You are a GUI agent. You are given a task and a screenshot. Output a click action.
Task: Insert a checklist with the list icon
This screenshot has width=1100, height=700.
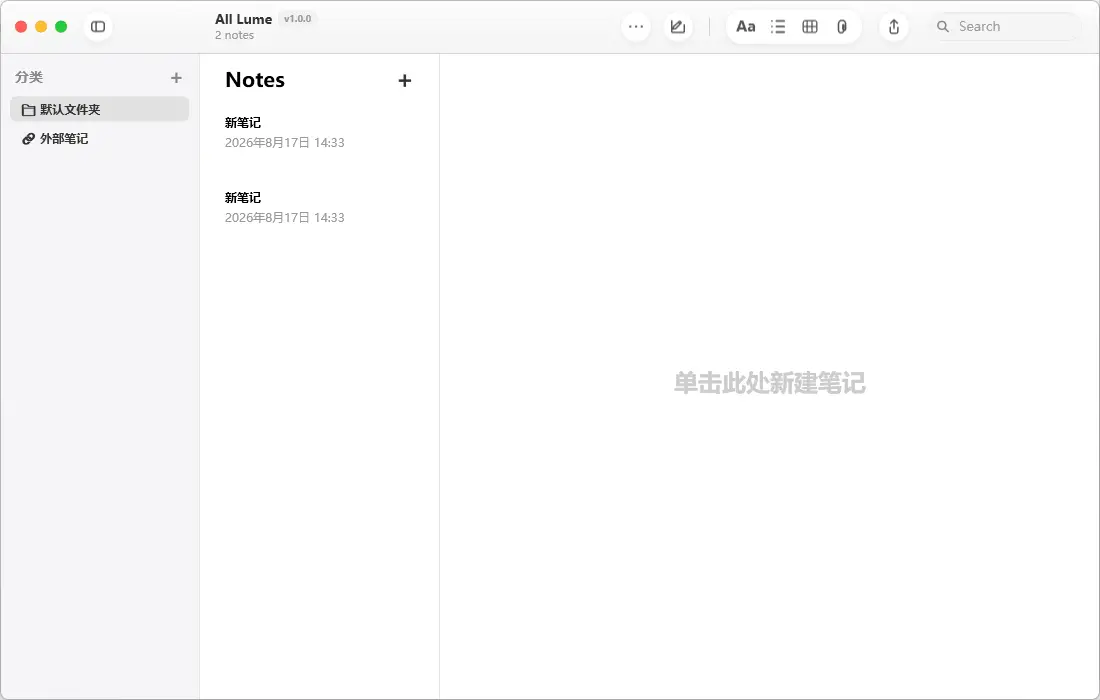click(x=777, y=27)
